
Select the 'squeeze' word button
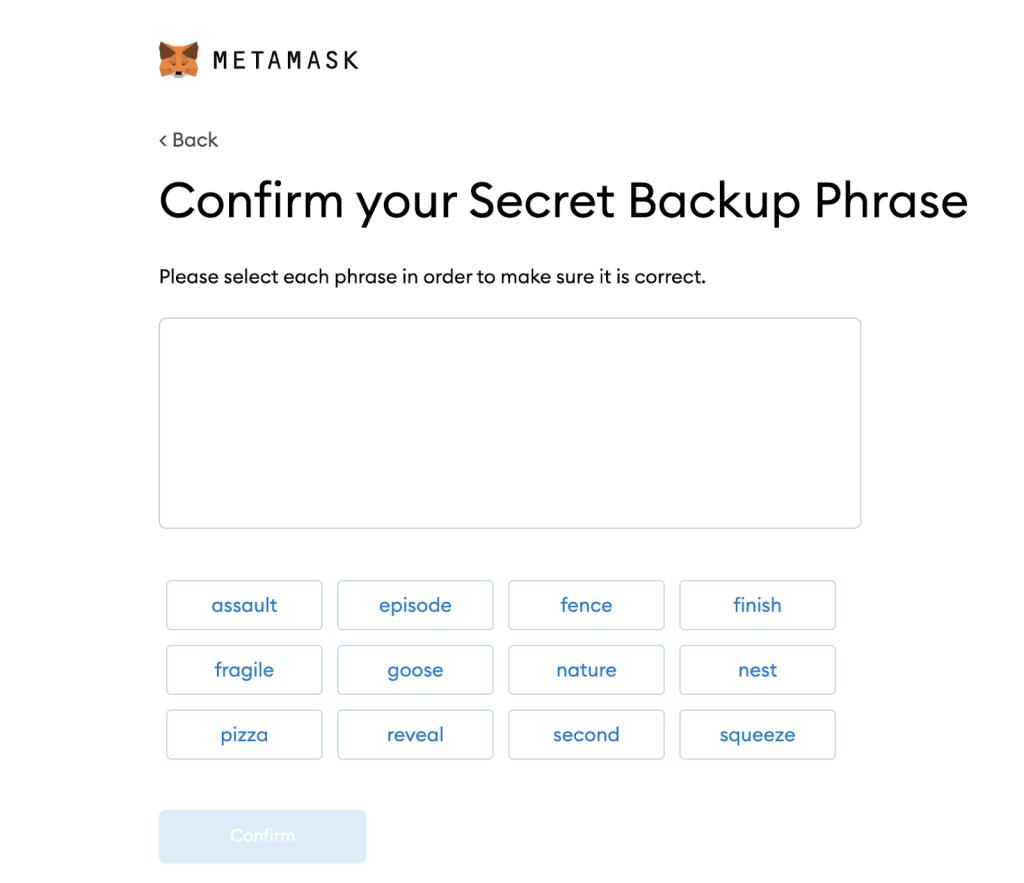[x=757, y=735]
